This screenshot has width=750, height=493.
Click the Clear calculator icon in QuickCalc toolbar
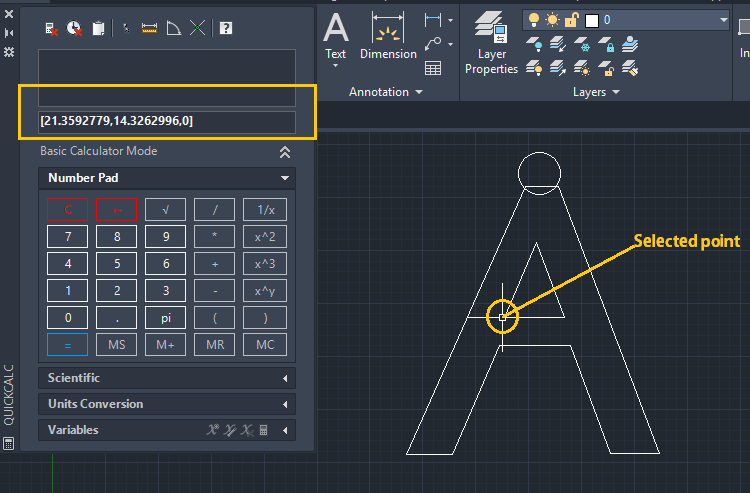pyautogui.click(x=51, y=28)
